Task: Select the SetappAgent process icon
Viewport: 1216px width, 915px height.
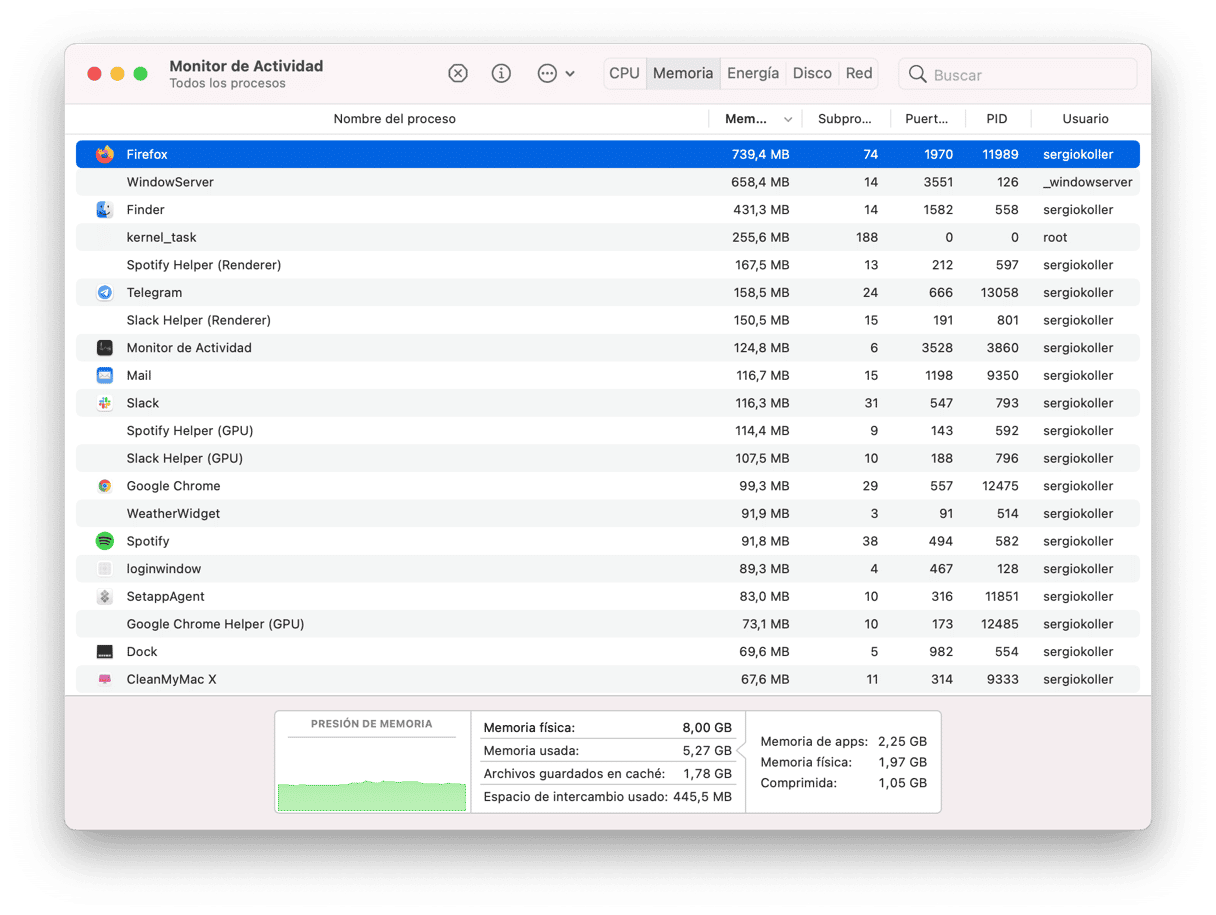Action: (105, 597)
